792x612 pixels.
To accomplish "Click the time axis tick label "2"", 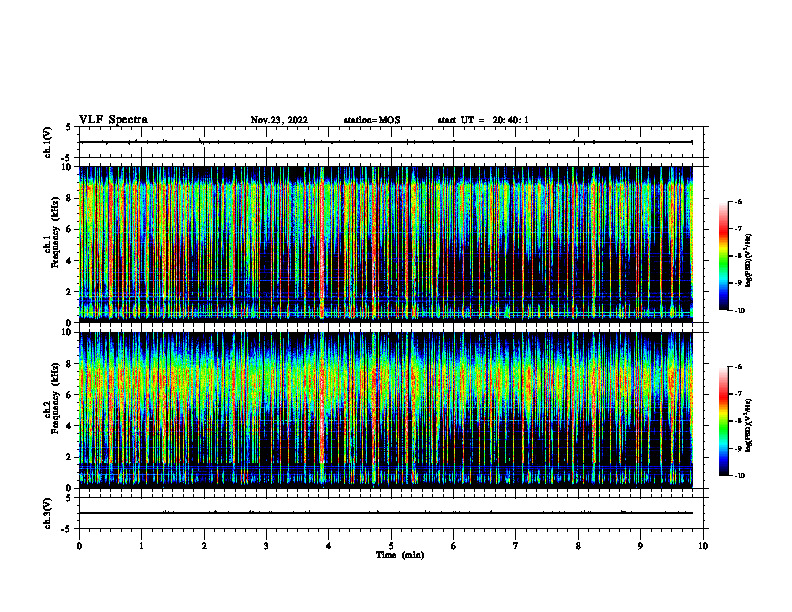I will click(x=204, y=546).
